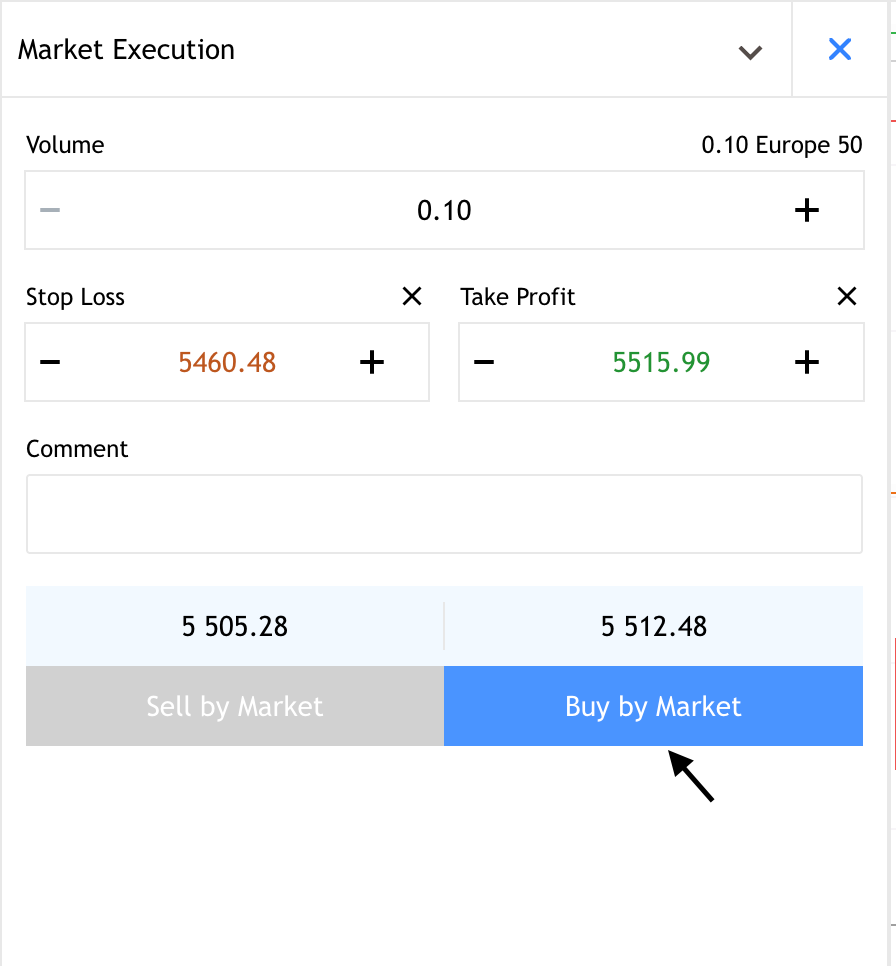Increase the Take Profit value
Image resolution: width=896 pixels, height=966 pixels.
click(x=806, y=362)
